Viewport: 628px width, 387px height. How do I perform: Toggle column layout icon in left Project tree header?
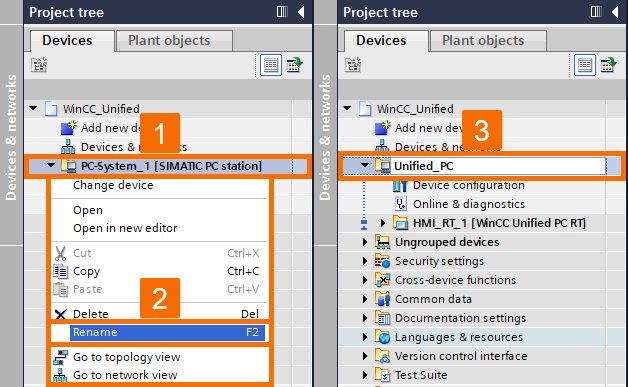[282, 12]
